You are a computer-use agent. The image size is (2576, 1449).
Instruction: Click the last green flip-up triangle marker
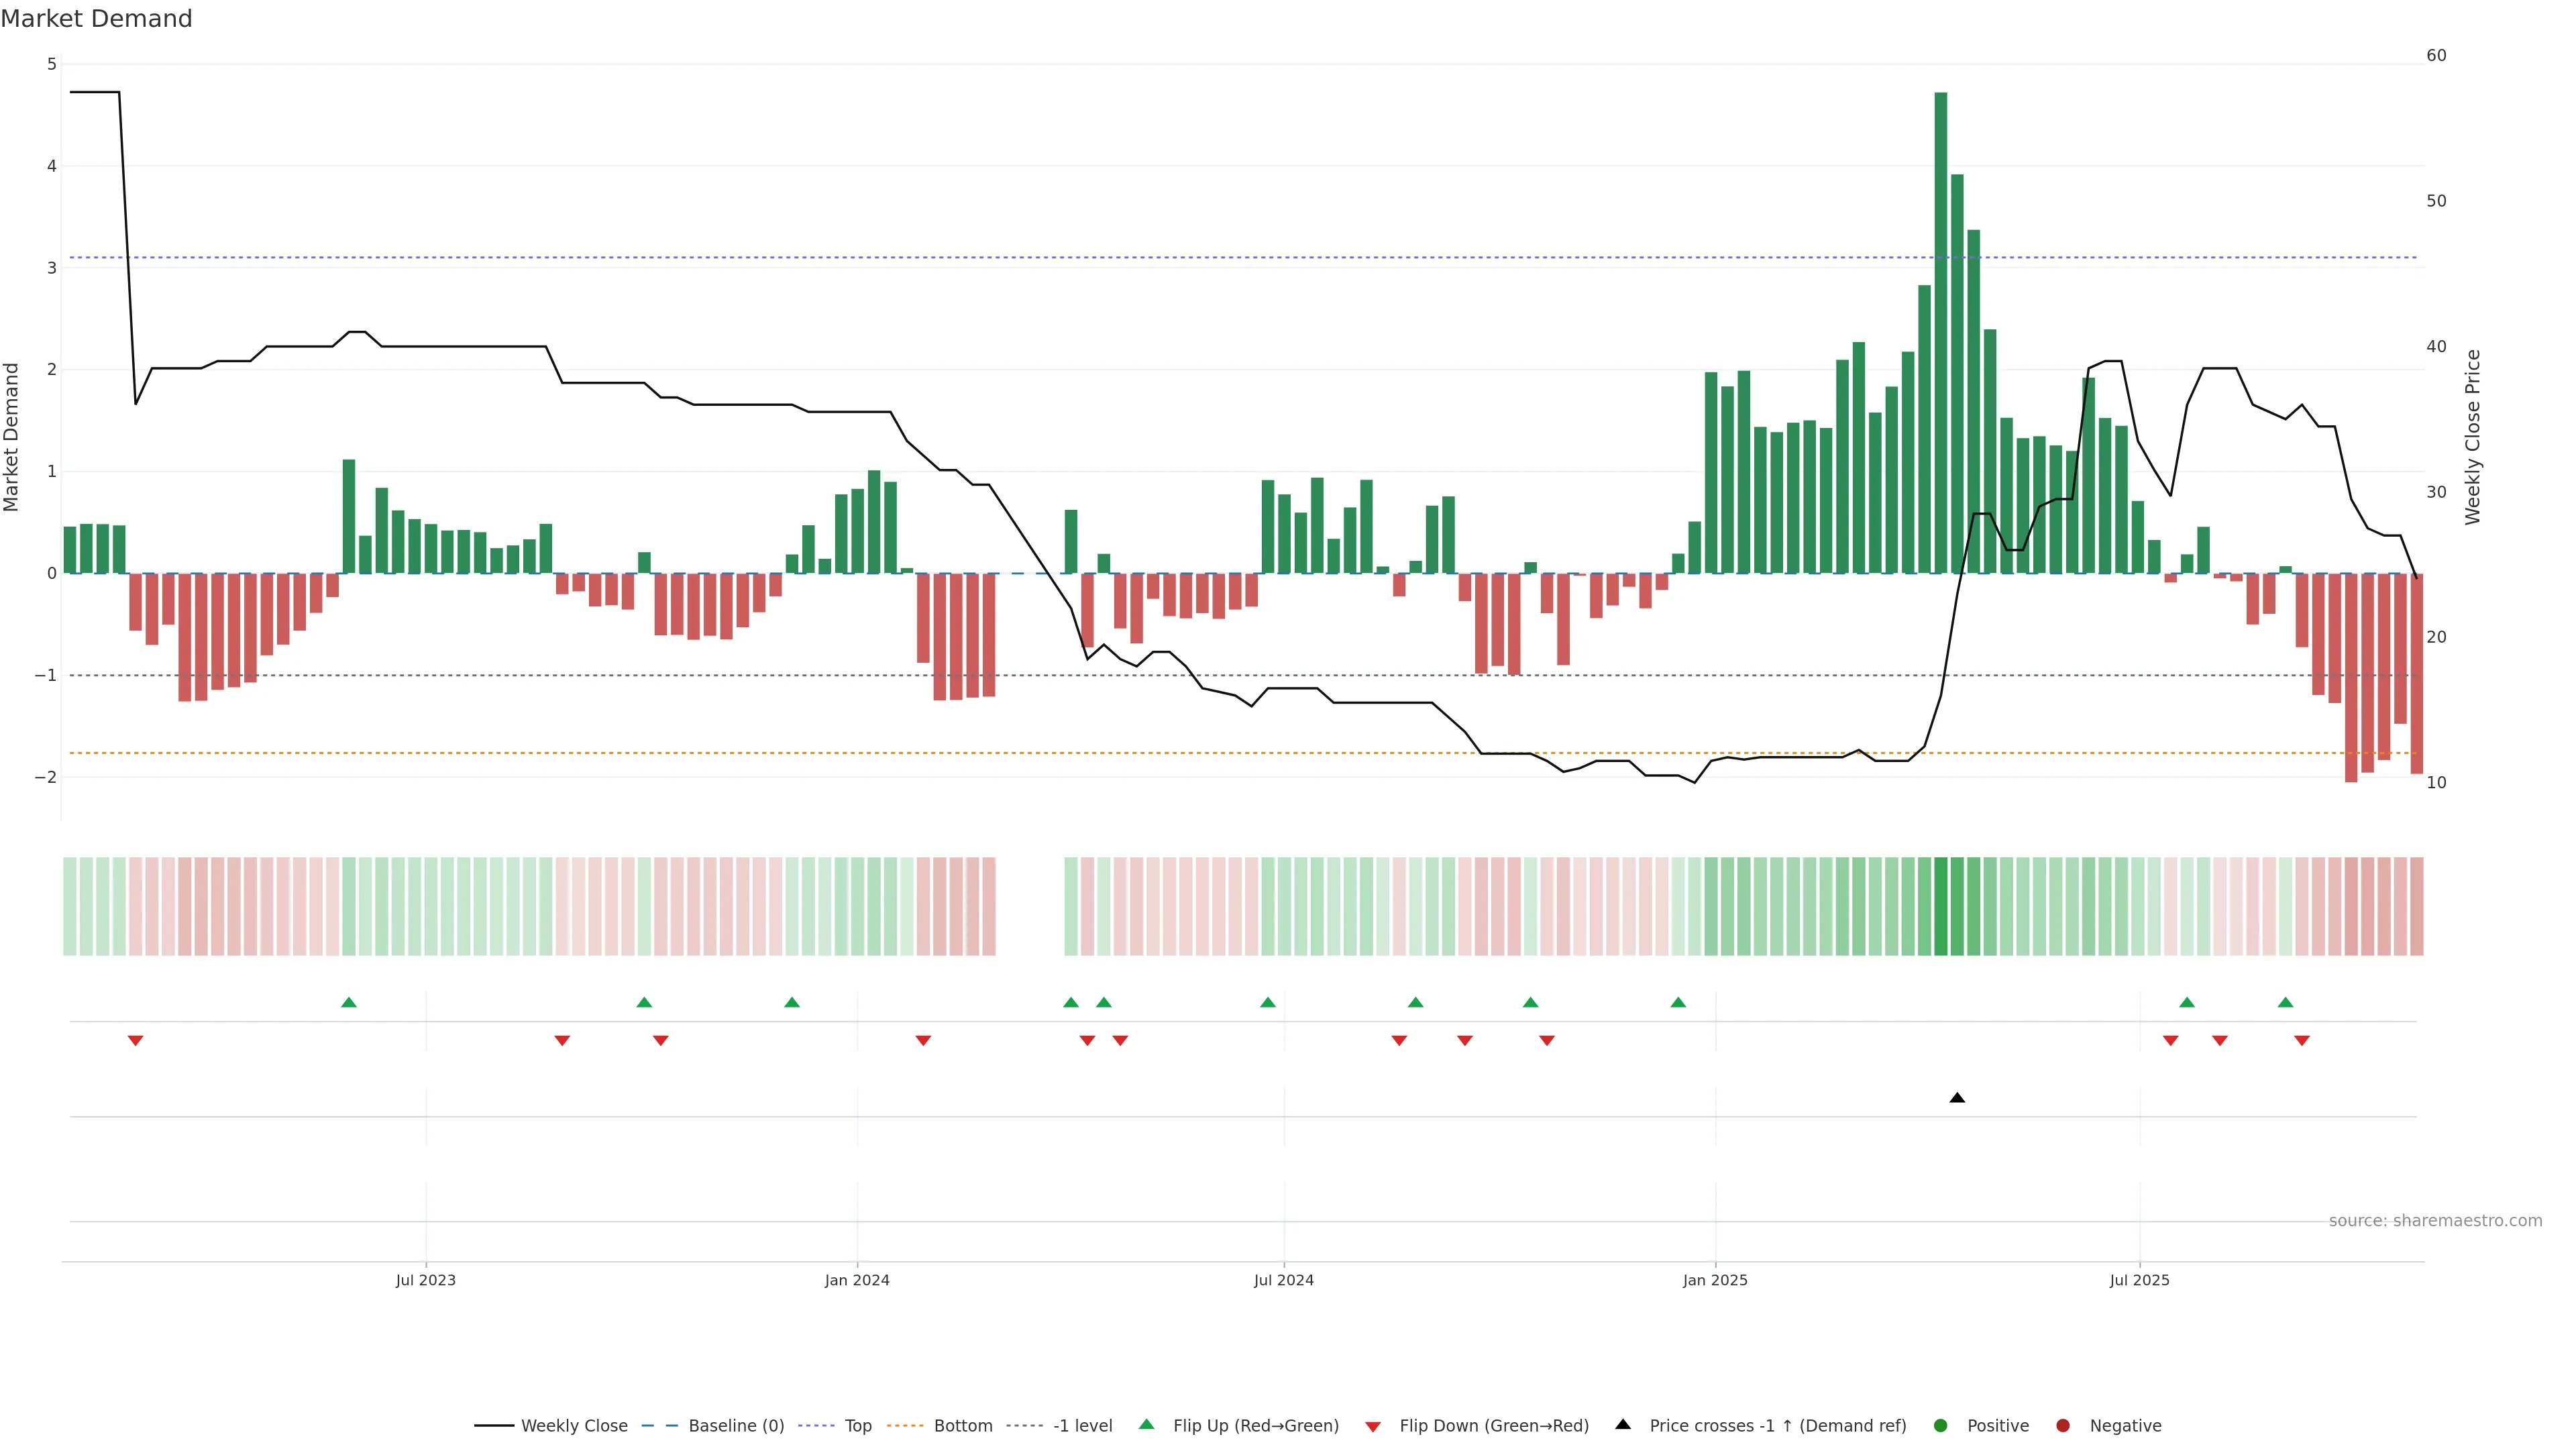(x=2285, y=1002)
